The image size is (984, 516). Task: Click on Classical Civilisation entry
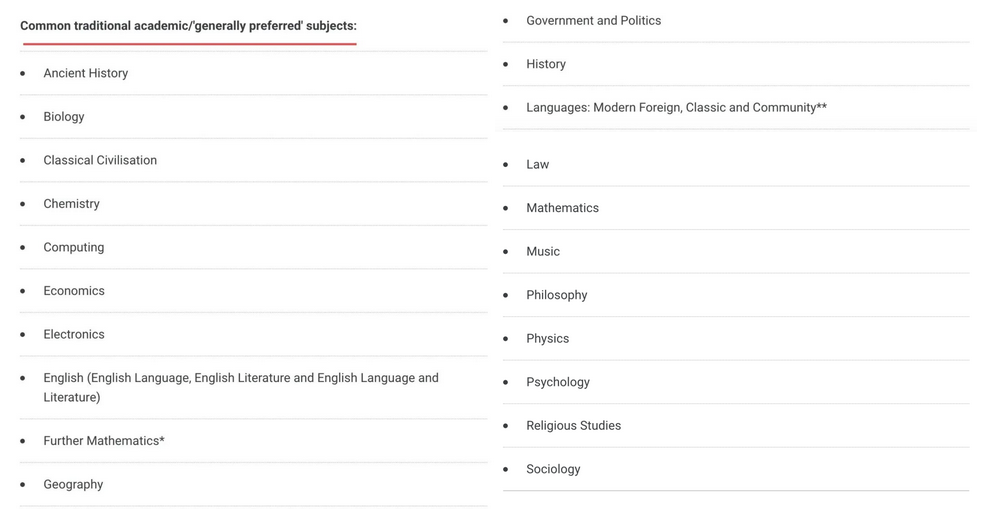pyautogui.click(x=100, y=160)
